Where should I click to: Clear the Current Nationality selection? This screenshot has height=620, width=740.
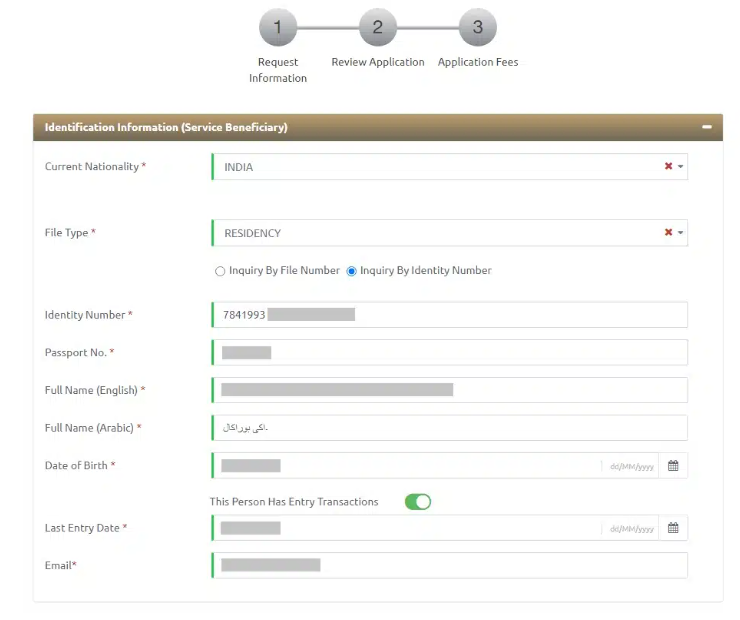(x=668, y=167)
